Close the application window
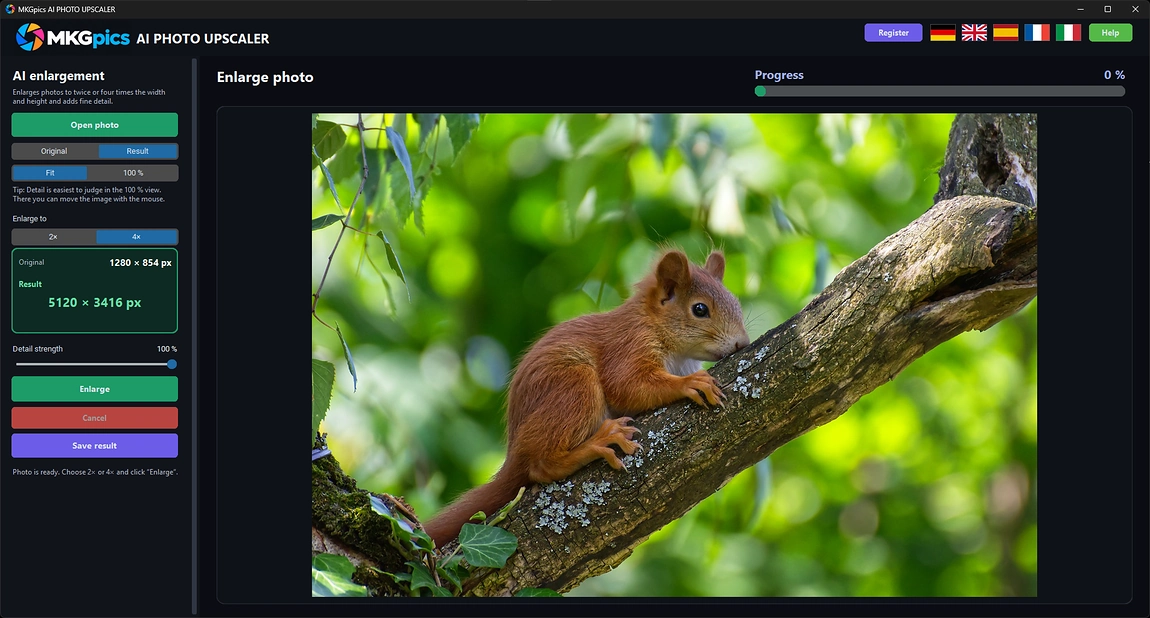Image resolution: width=1150 pixels, height=618 pixels. tap(1135, 9)
